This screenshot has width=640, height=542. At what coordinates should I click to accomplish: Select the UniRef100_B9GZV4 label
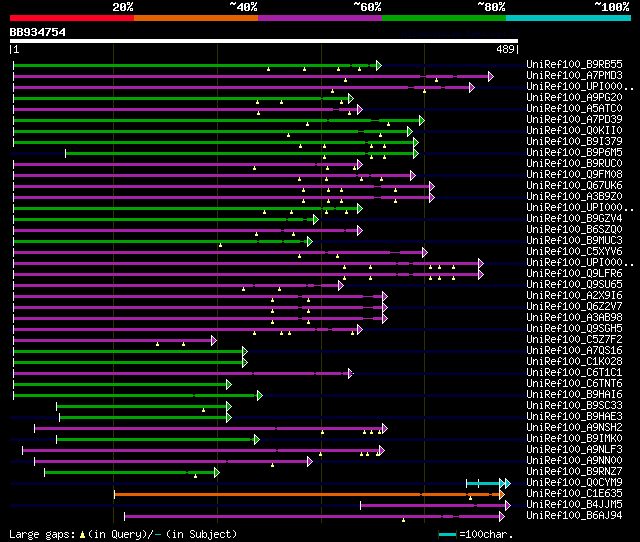click(x=574, y=219)
